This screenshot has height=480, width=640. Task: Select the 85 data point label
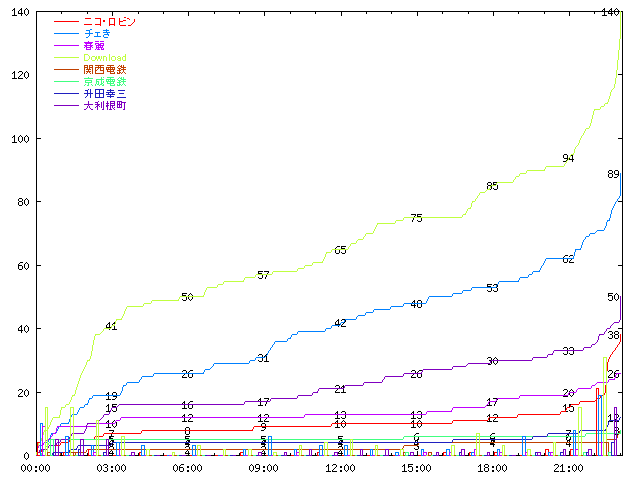click(x=492, y=186)
